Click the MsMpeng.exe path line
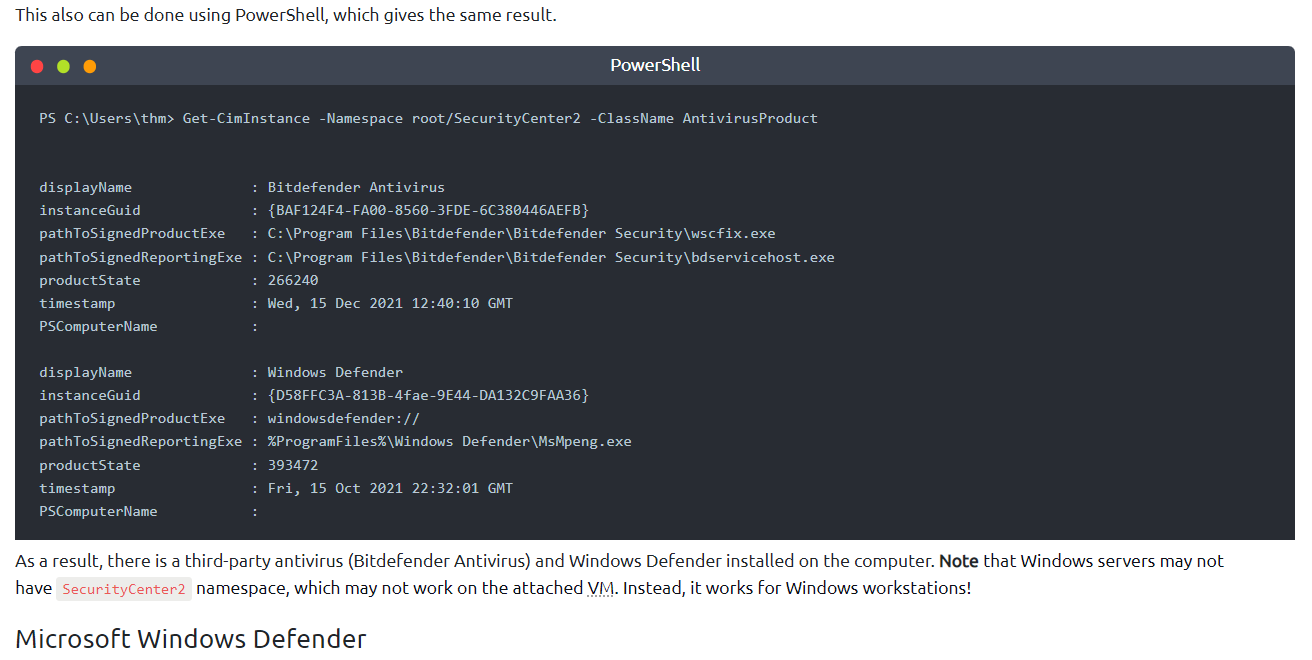This screenshot has width=1312, height=660. pos(449,441)
